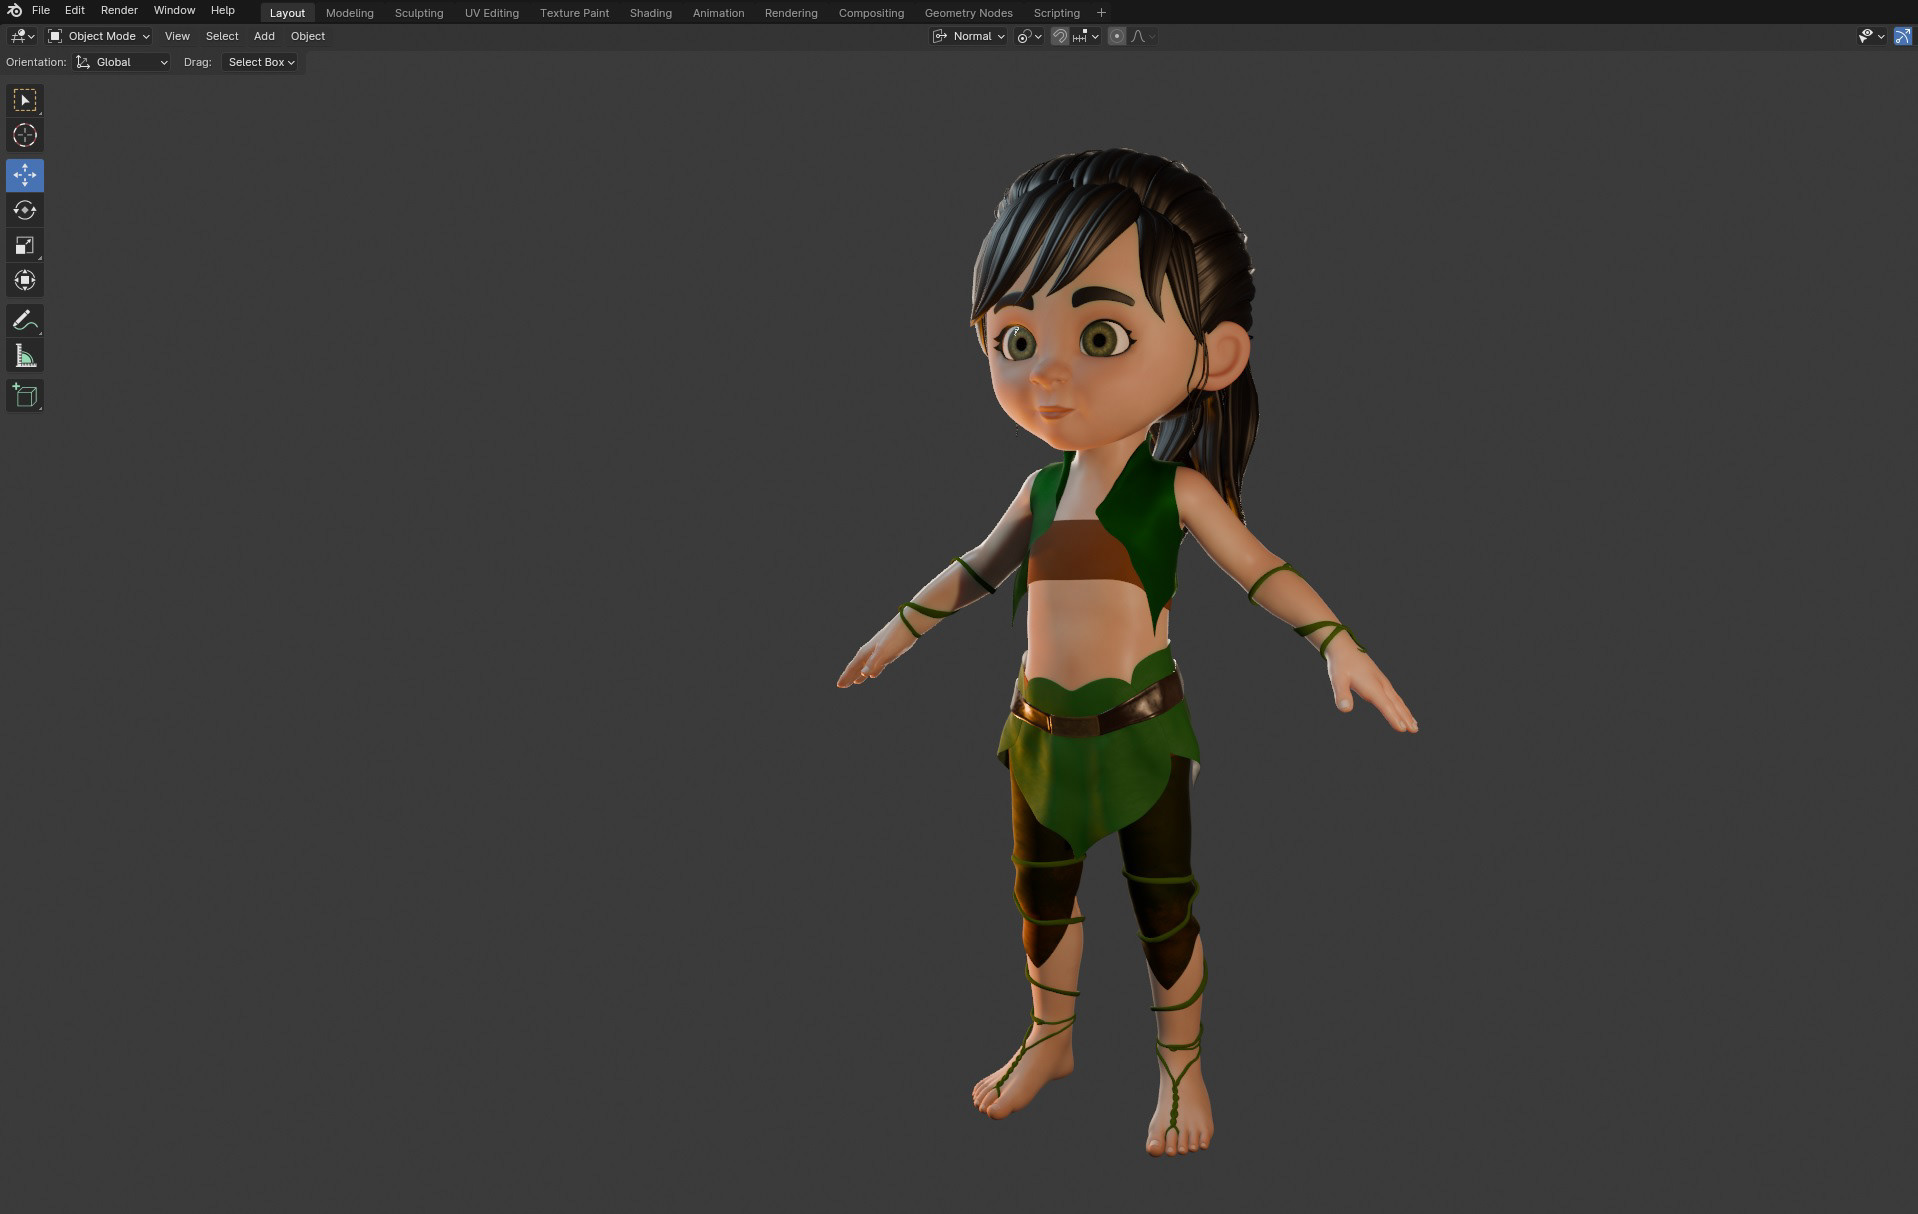The height and width of the screenshot is (1214, 1918).
Task: Open the Drag Select Box dropdown
Action: click(261, 62)
